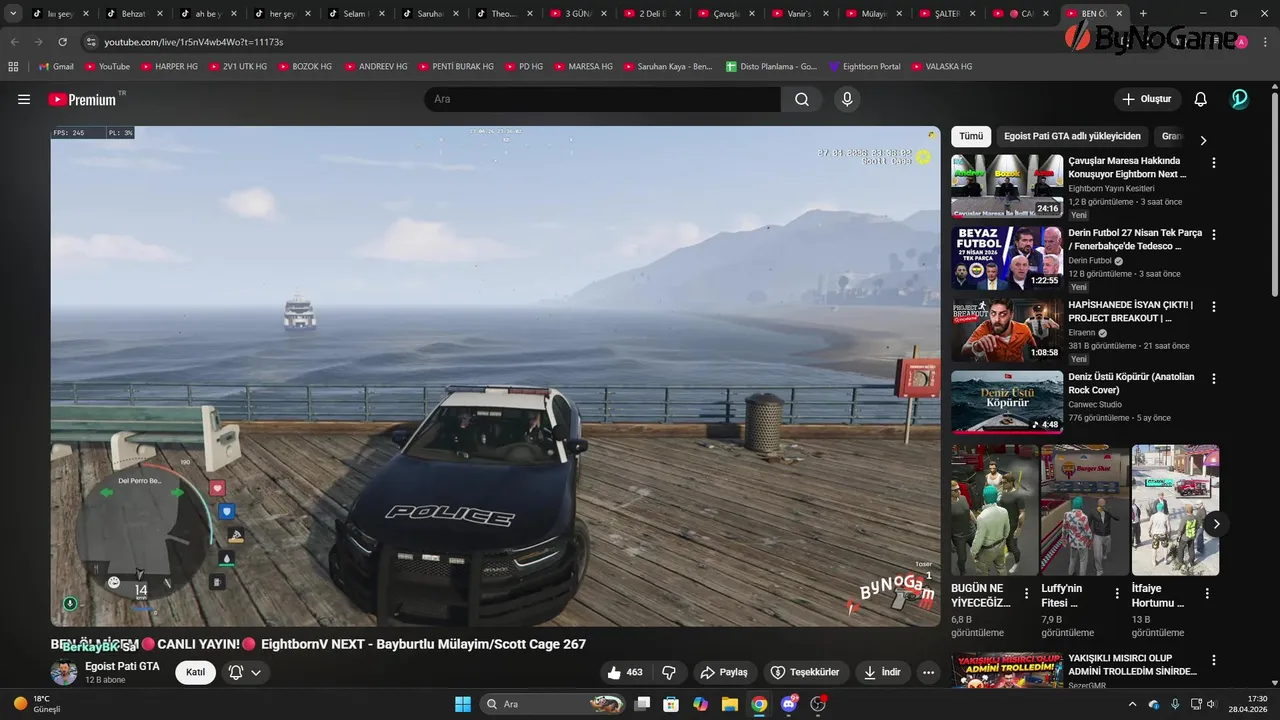Image resolution: width=1280 pixels, height=720 pixels.
Task: Click the Teşekkürler thanks button
Action: click(807, 672)
